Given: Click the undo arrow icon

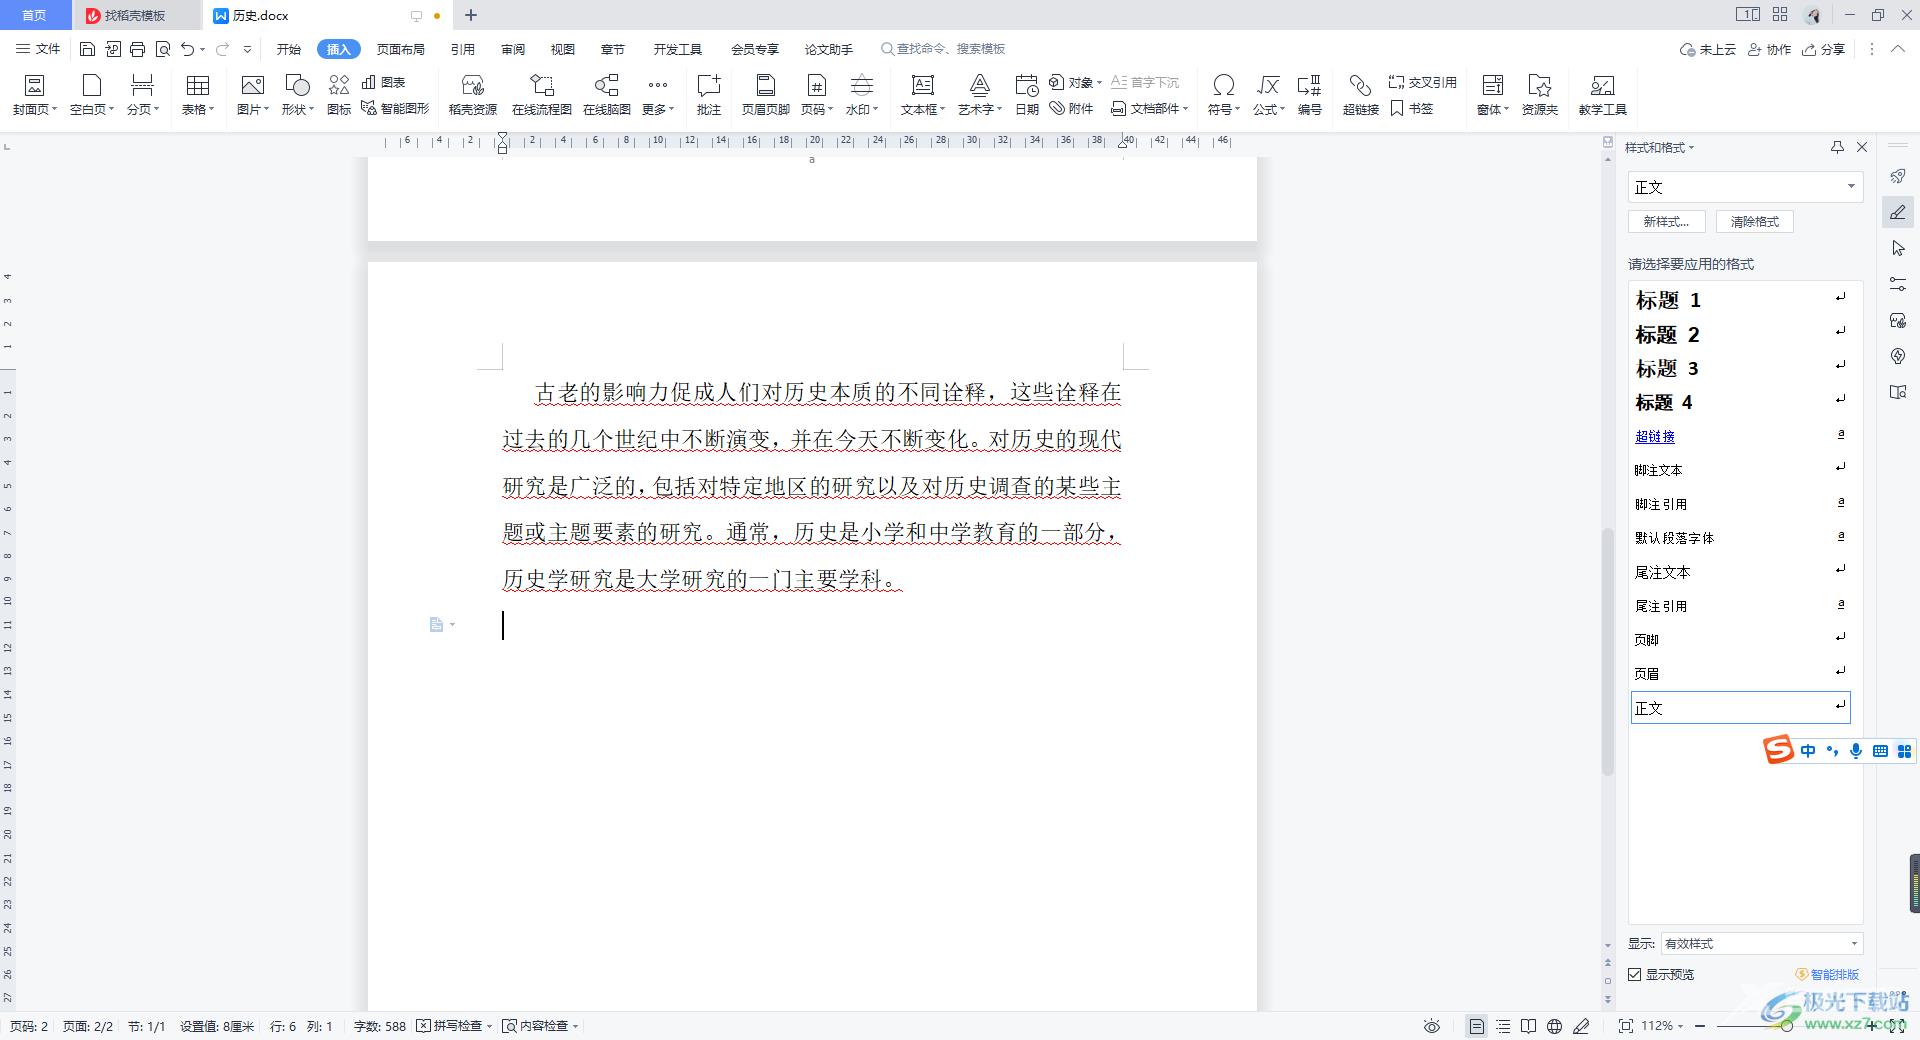Looking at the screenshot, I should (x=187, y=49).
